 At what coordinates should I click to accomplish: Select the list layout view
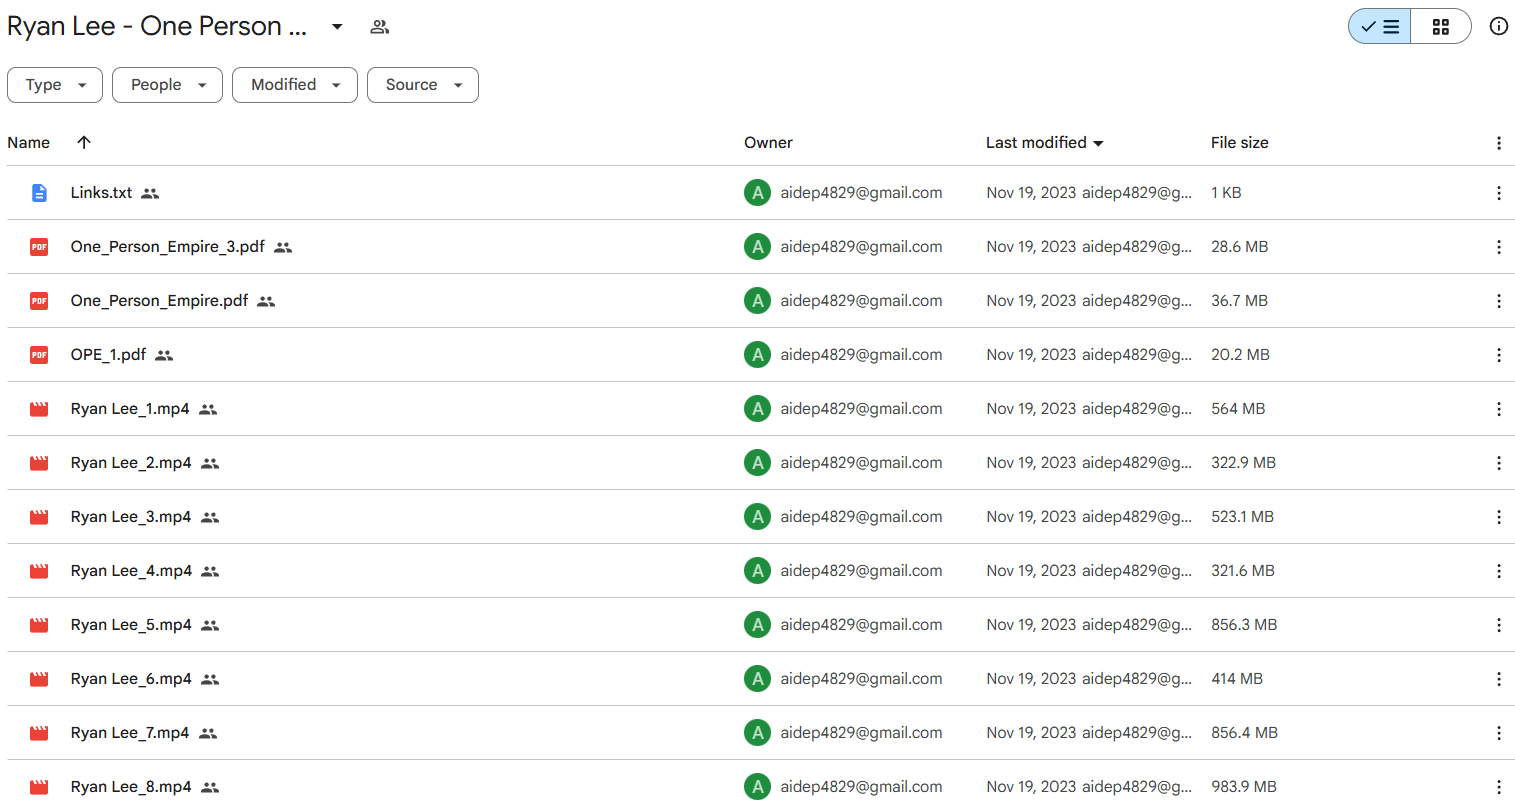pyautogui.click(x=1380, y=27)
